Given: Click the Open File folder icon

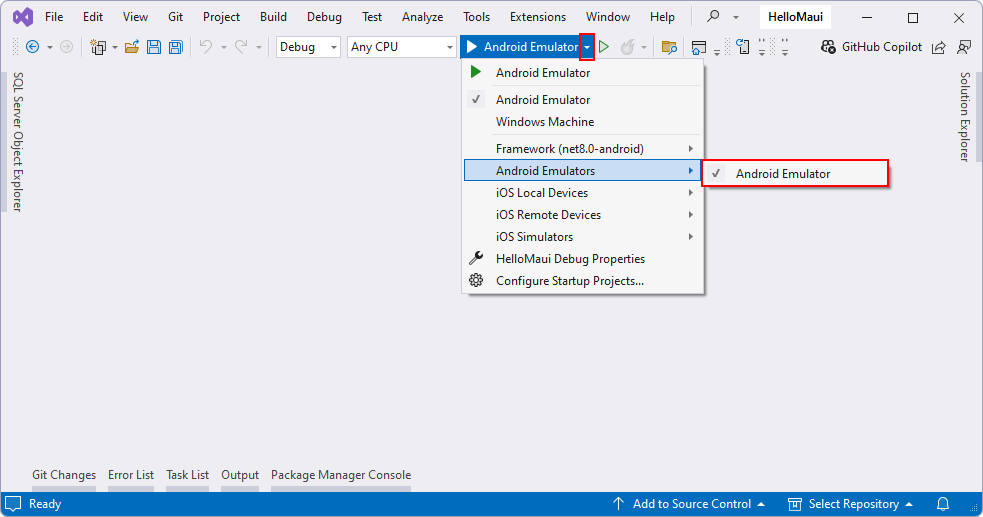Looking at the screenshot, I should [x=132, y=47].
